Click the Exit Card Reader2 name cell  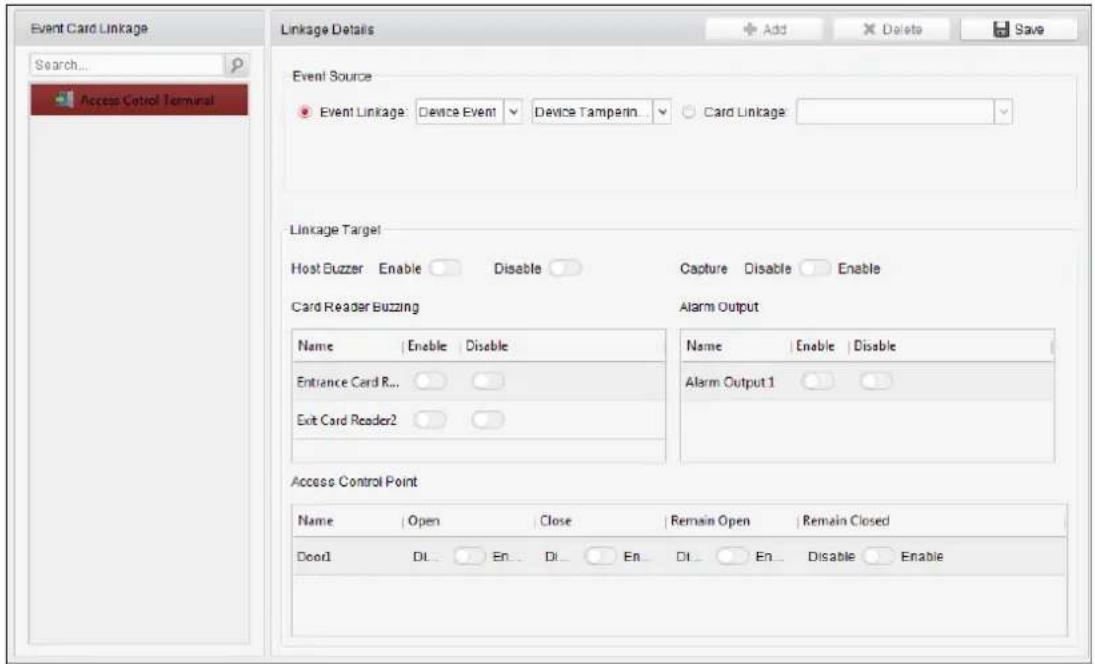point(348,420)
